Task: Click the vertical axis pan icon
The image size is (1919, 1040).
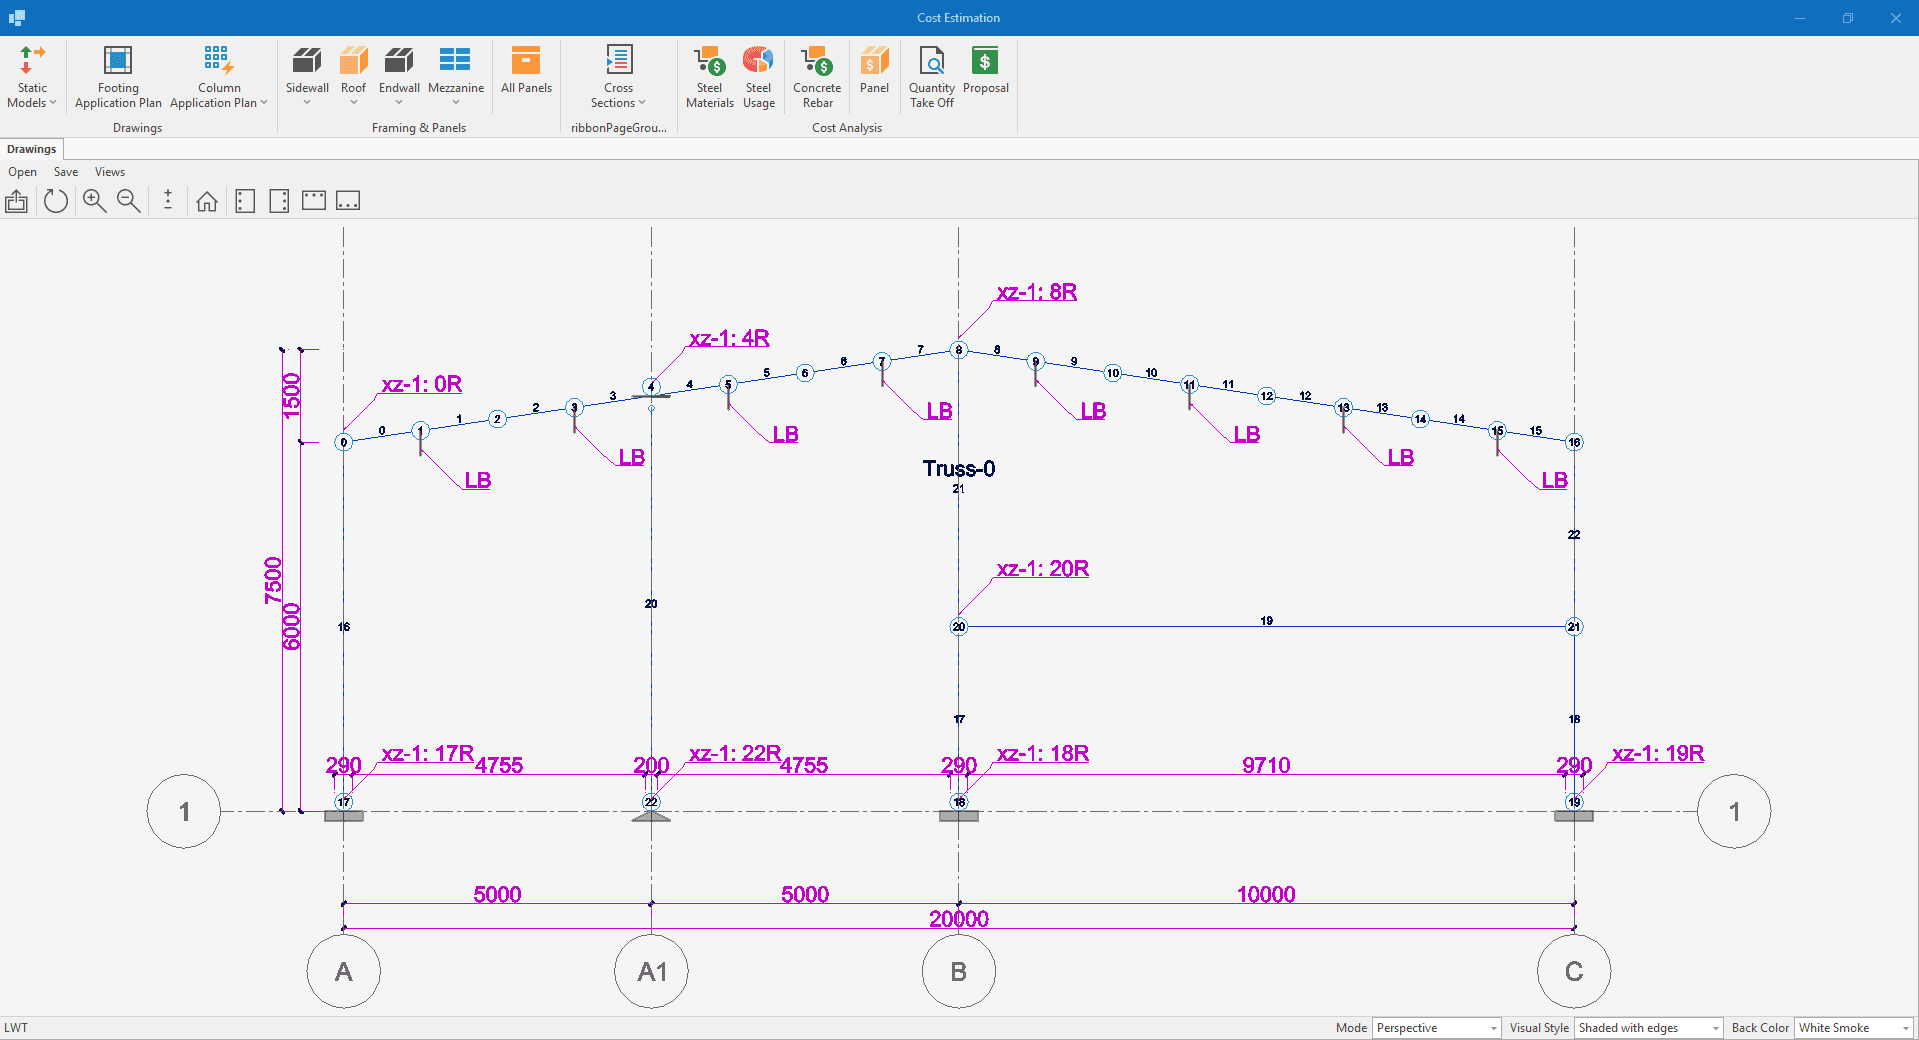Action: click(168, 201)
